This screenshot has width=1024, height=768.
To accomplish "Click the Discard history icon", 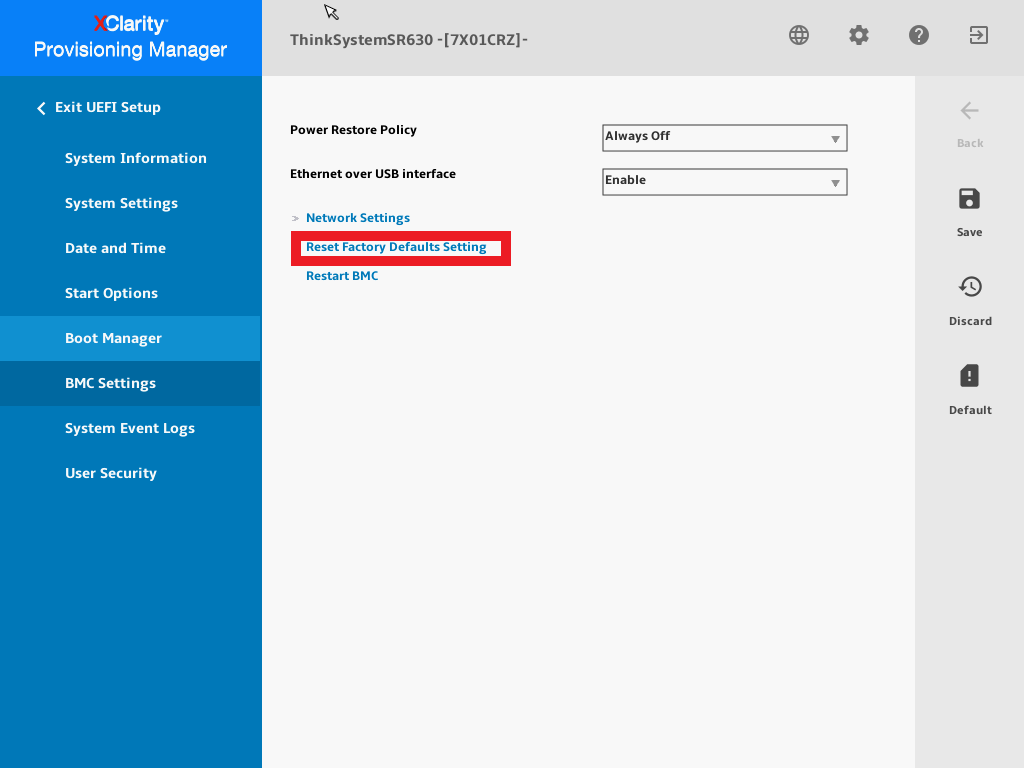I will [x=970, y=287].
